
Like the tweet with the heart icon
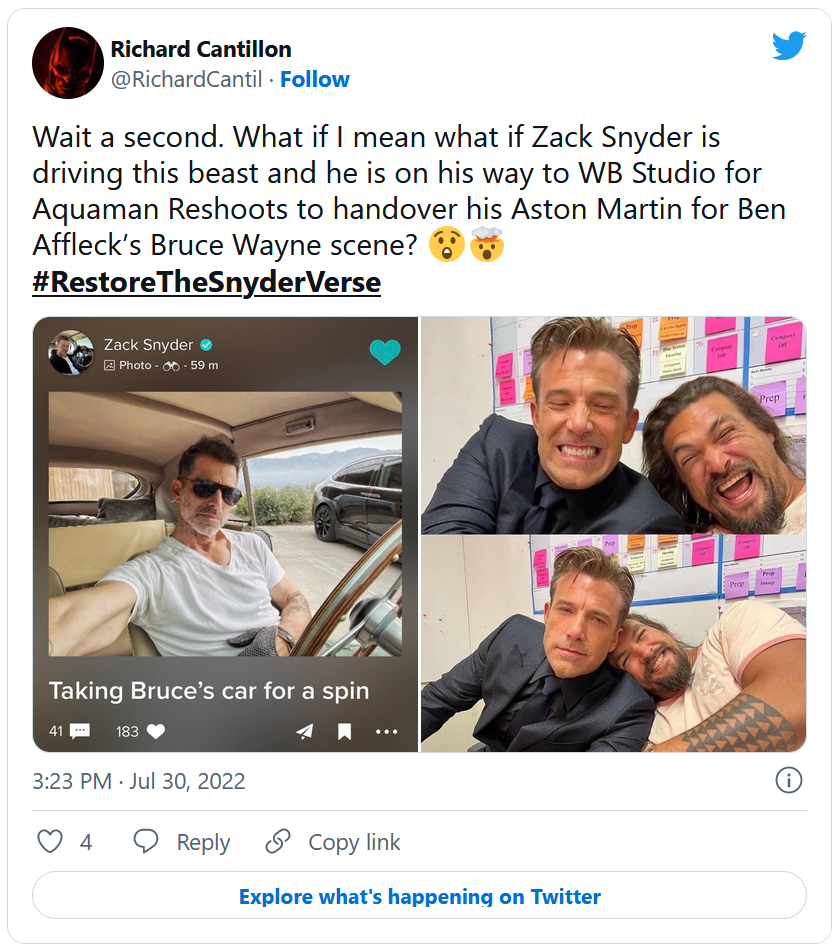50,842
